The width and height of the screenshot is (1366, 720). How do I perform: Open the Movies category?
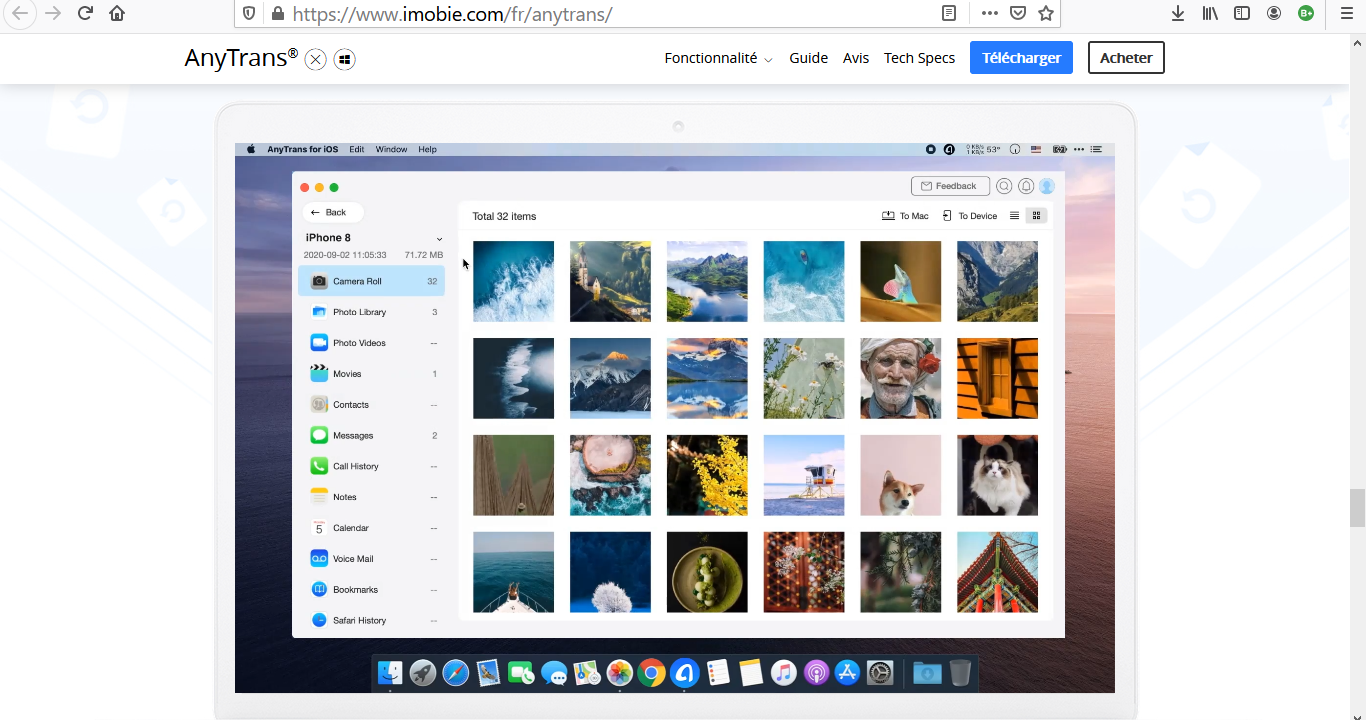pyautogui.click(x=371, y=374)
